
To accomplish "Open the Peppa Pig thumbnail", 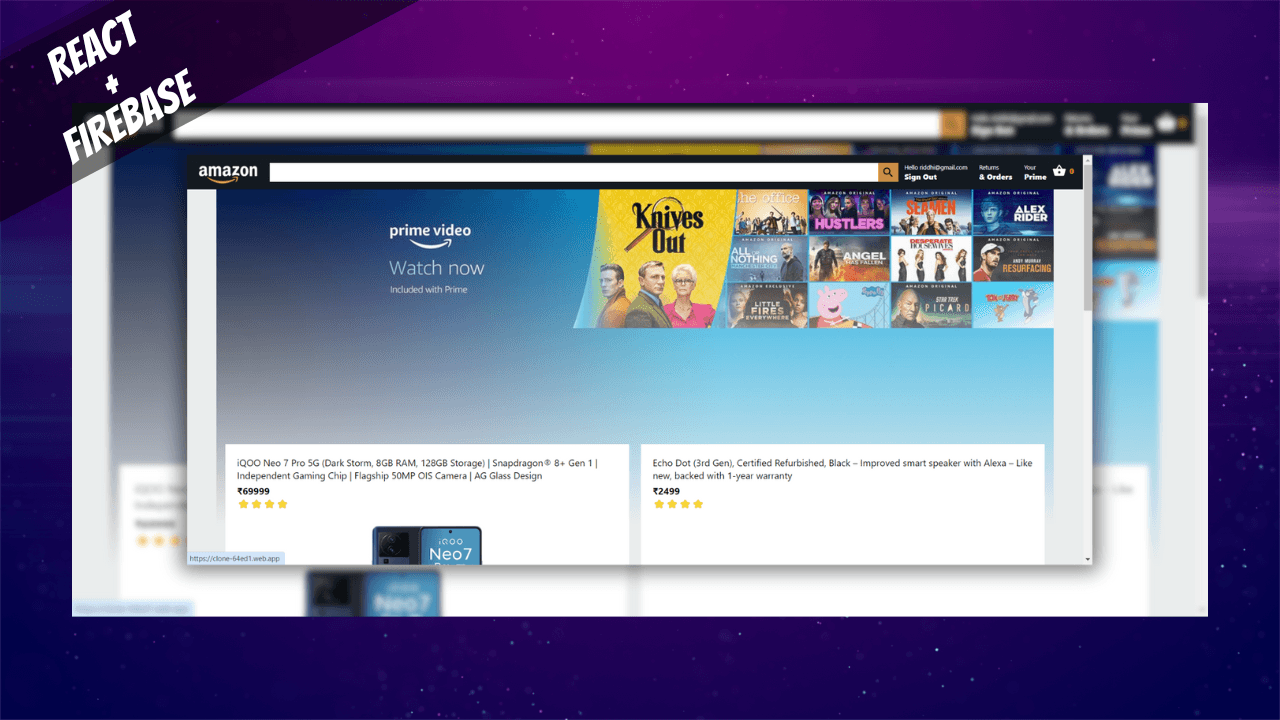I will (x=849, y=305).
